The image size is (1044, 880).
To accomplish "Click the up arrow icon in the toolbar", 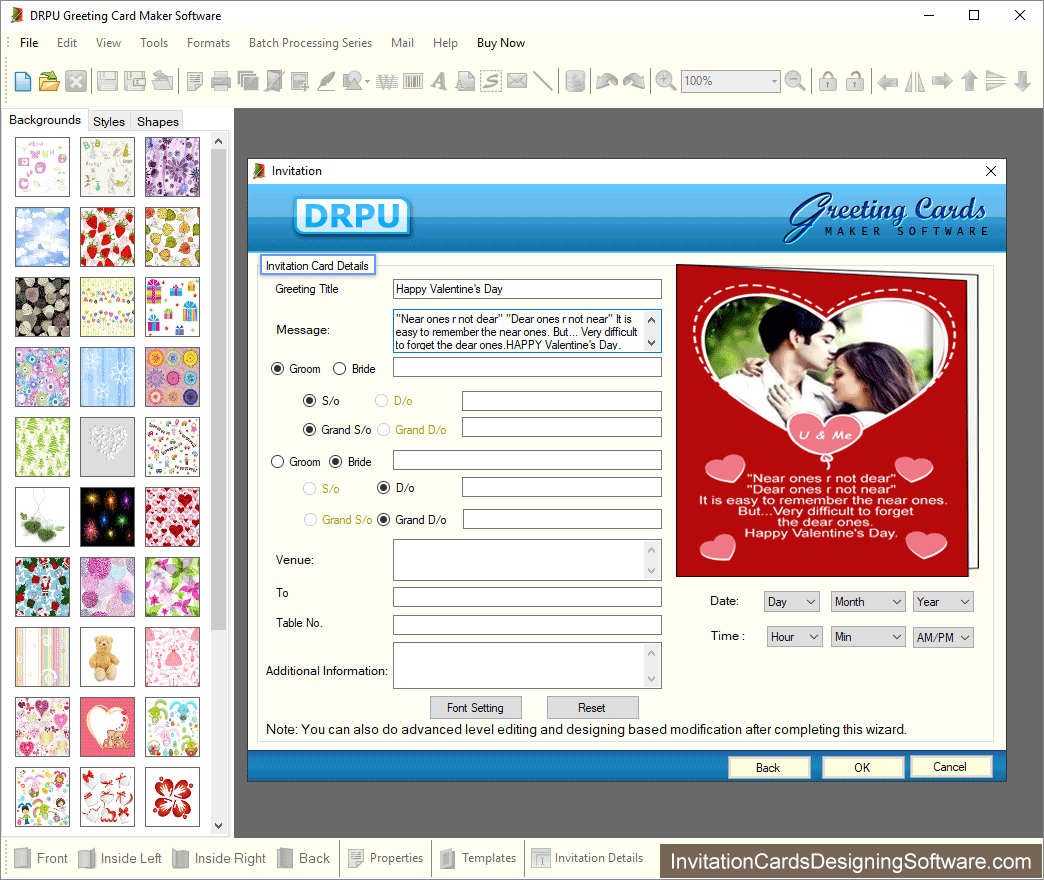I will click(969, 81).
